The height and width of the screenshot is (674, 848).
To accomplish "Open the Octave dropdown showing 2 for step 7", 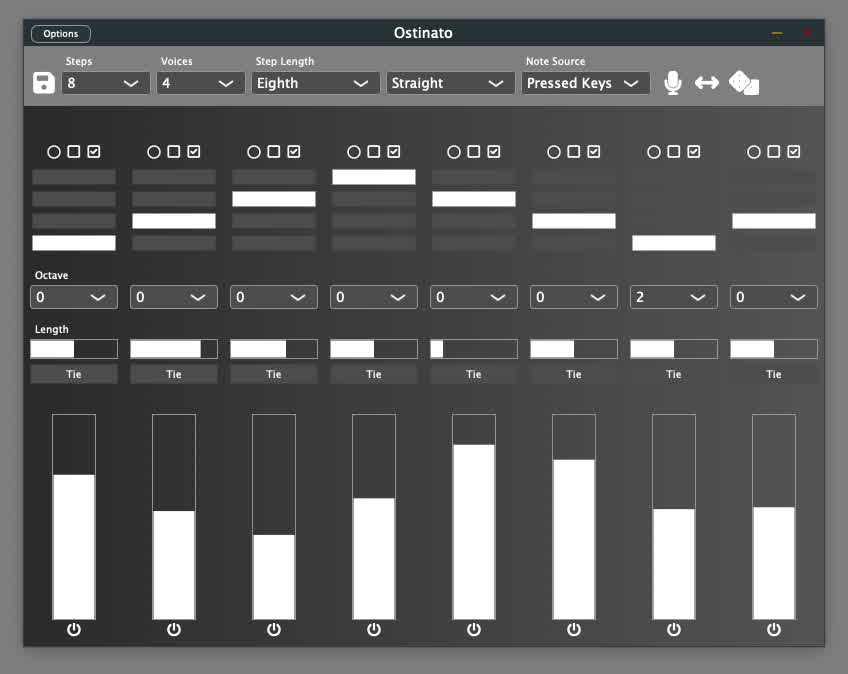I will coord(674,297).
